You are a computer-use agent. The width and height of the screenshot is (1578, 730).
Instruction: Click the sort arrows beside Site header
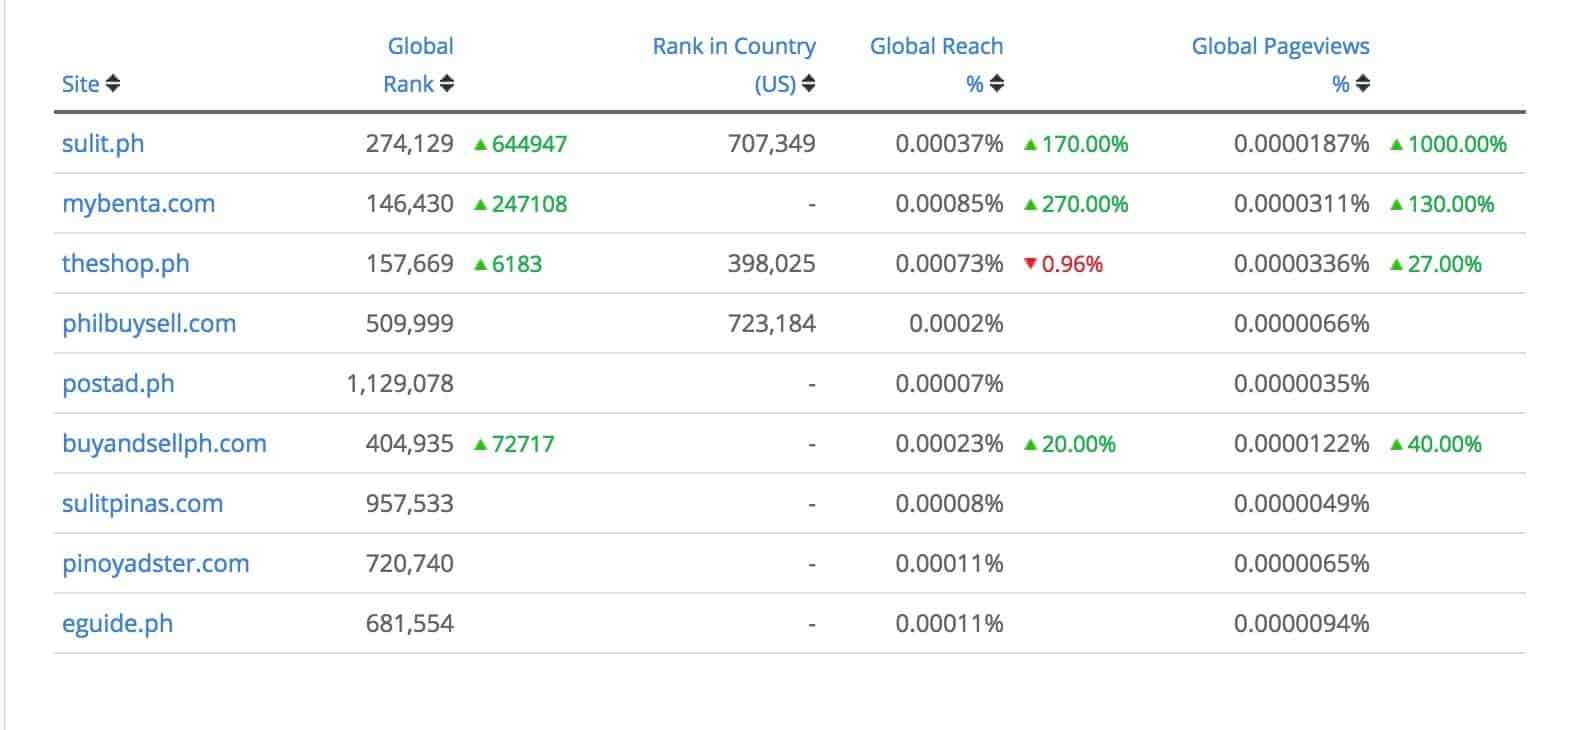[x=113, y=84]
